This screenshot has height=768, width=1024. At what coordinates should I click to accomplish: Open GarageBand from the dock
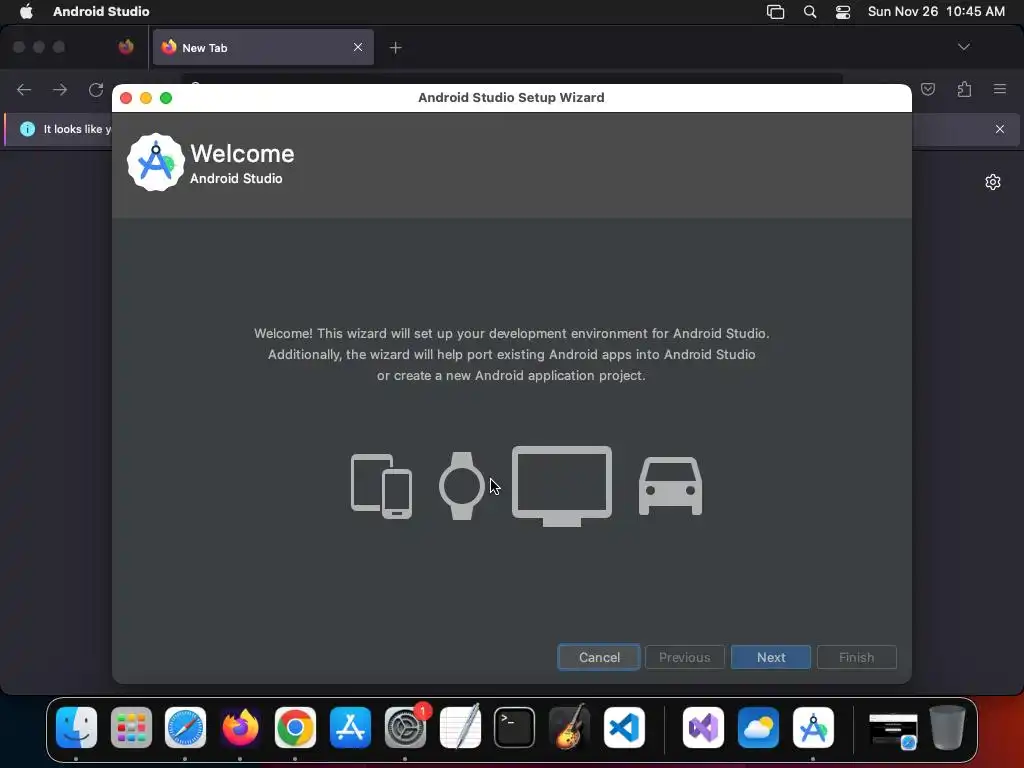click(x=569, y=728)
